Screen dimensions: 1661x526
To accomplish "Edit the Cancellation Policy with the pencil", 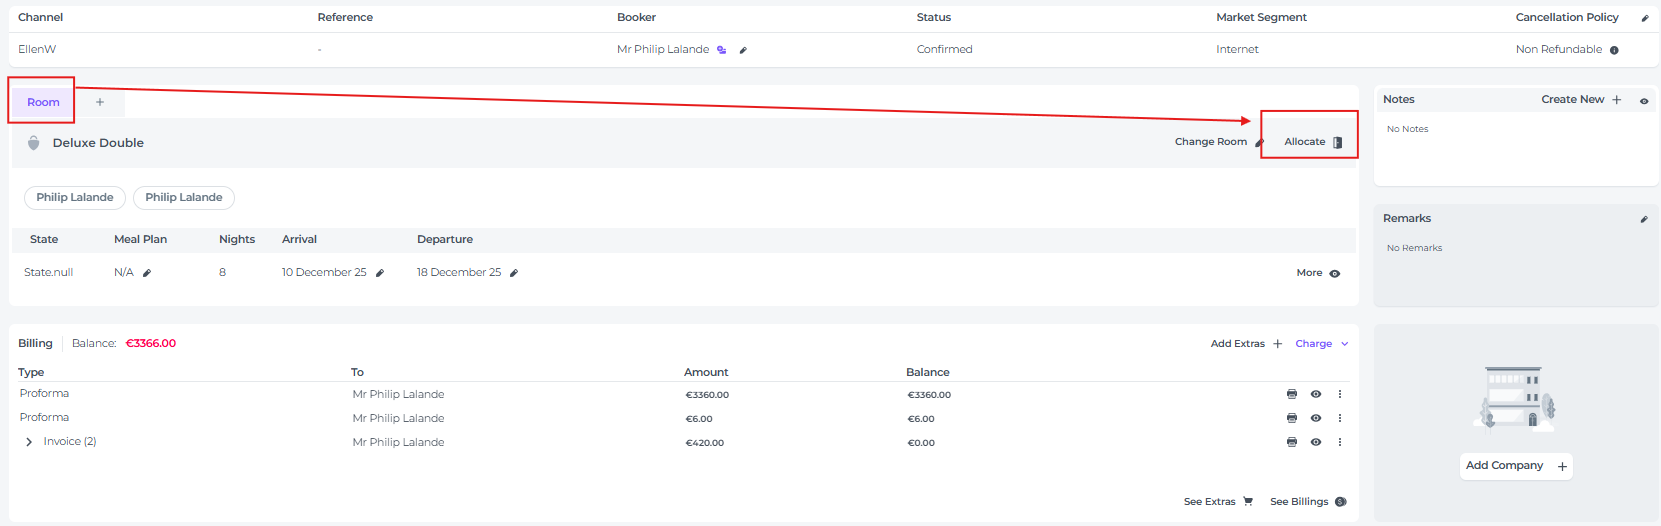I will pos(1645,18).
